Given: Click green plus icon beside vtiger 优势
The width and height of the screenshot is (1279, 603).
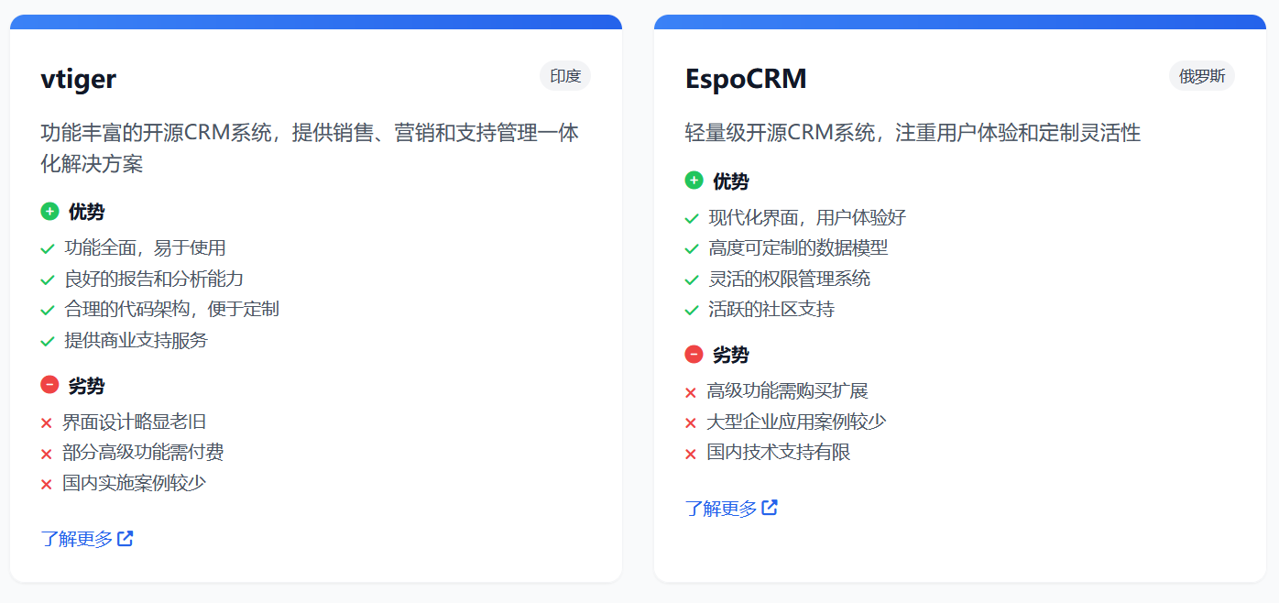Looking at the screenshot, I should (x=50, y=211).
